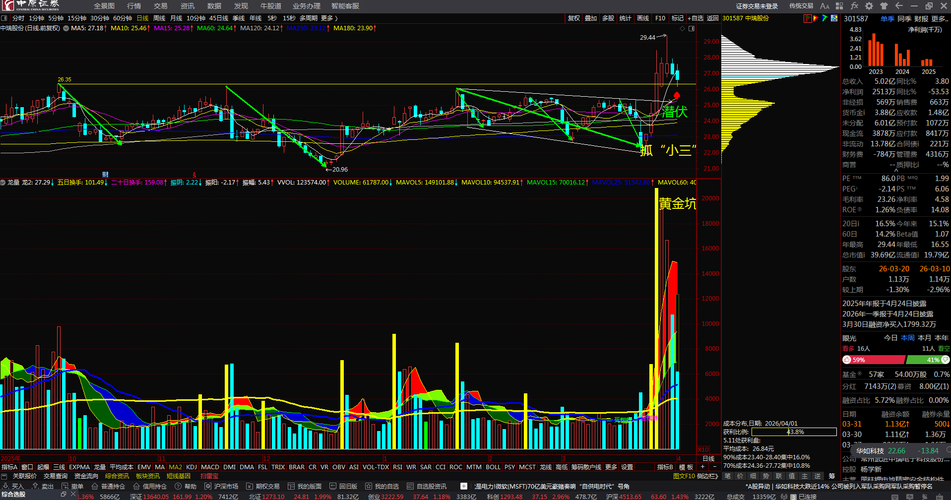Click the 获利比例 43.8% bar
Viewport: 951px width, 500px height.
(794, 432)
